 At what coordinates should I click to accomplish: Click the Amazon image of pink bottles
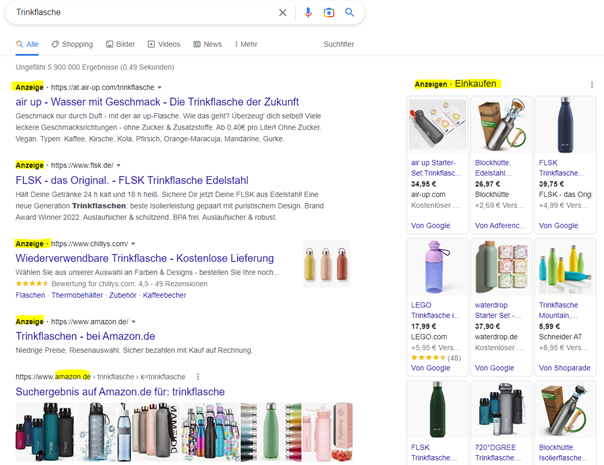coord(328,432)
